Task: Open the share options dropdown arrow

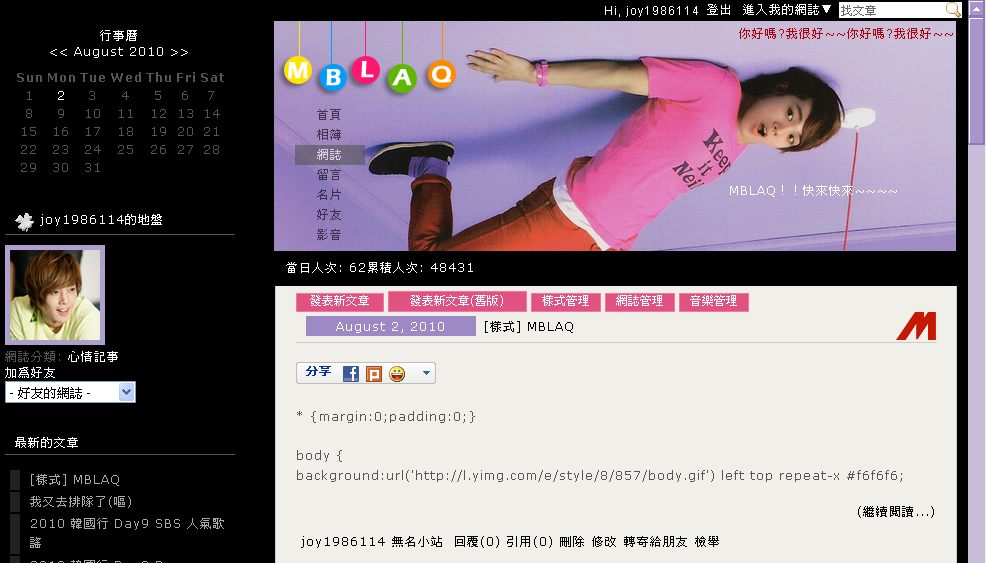Action: click(x=426, y=373)
